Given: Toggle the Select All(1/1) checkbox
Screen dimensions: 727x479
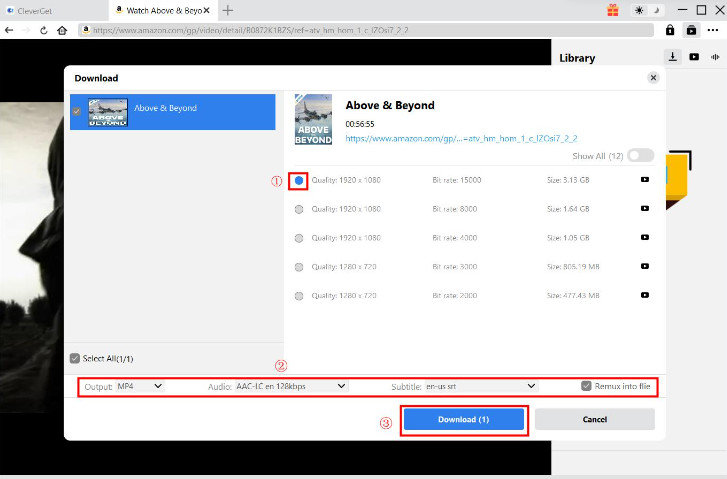Looking at the screenshot, I should 75,358.
